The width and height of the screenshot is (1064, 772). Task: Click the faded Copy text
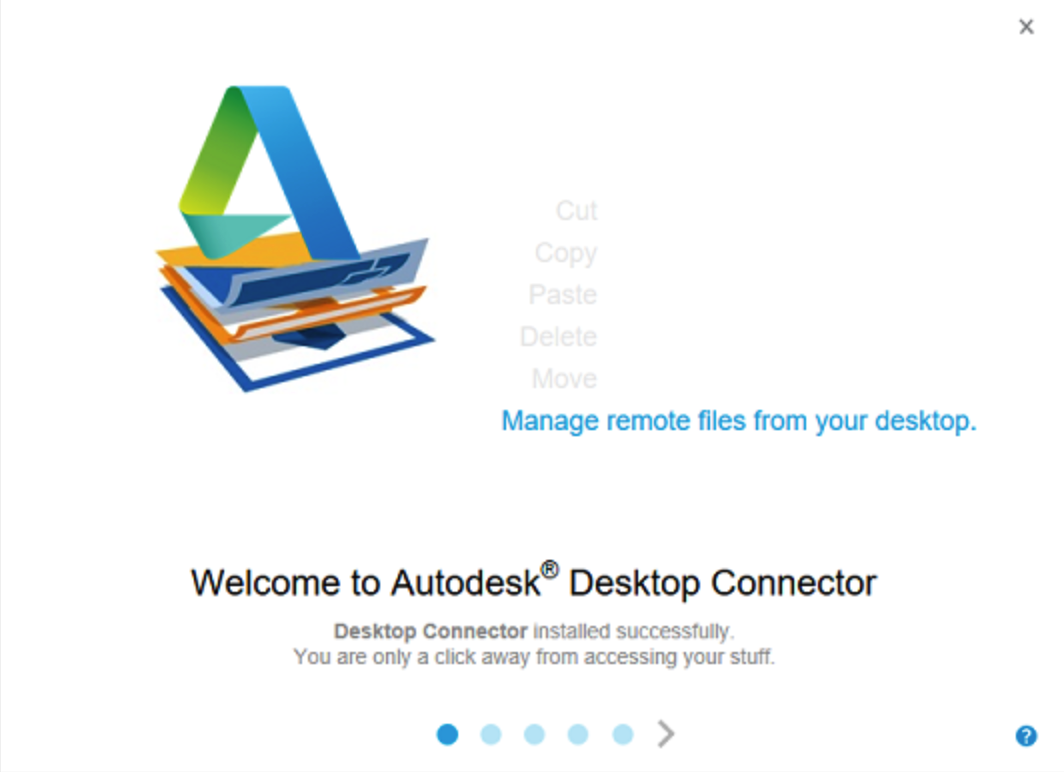tap(566, 253)
